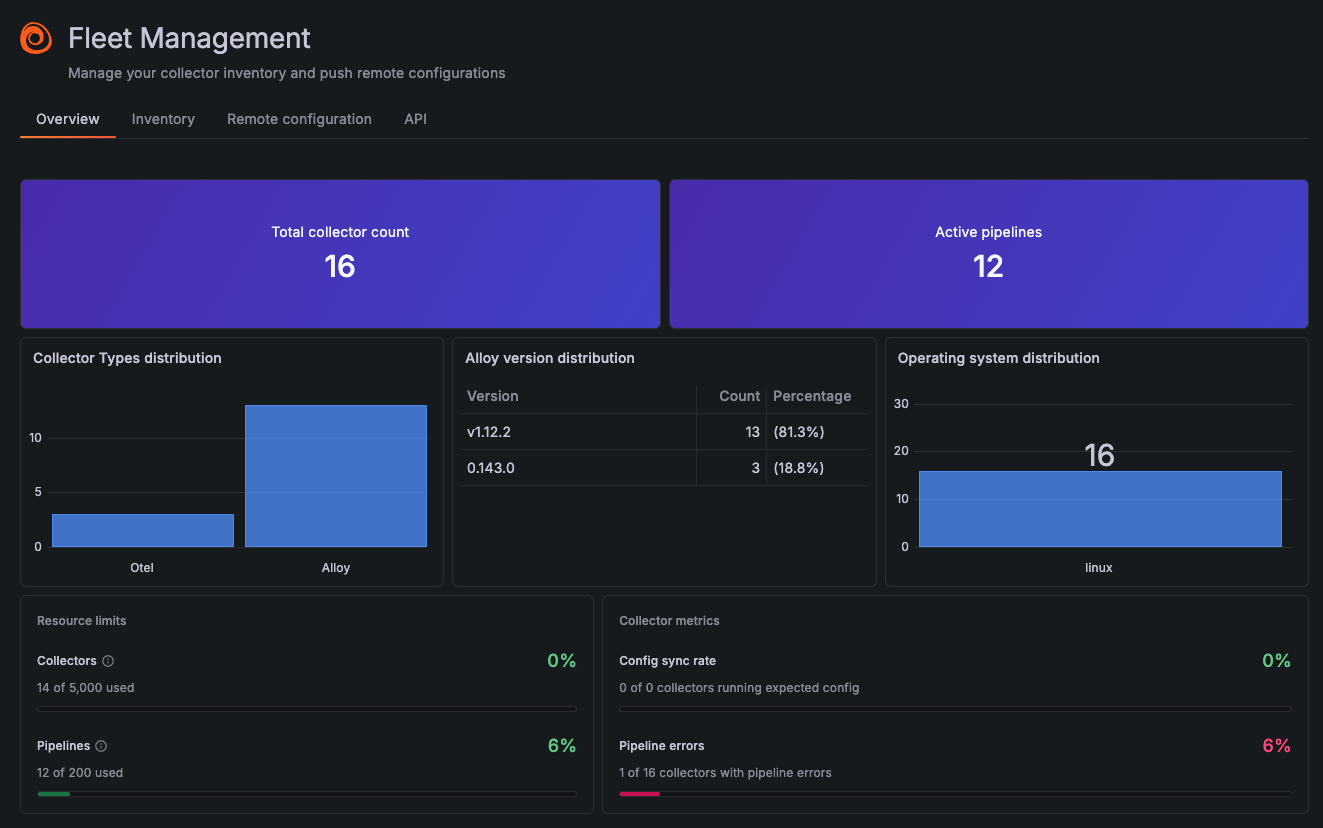Click the info icon beside Pipelines limit

(100, 745)
